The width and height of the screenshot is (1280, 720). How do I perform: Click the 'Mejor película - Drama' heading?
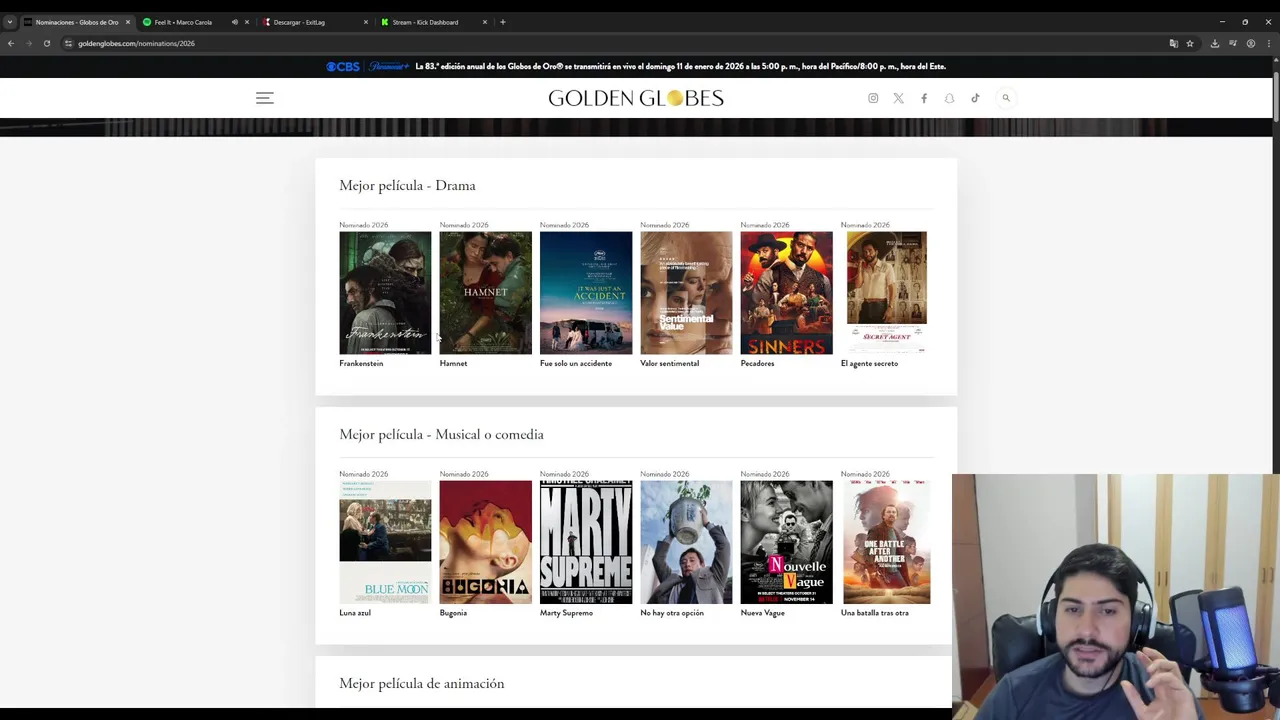(x=407, y=185)
